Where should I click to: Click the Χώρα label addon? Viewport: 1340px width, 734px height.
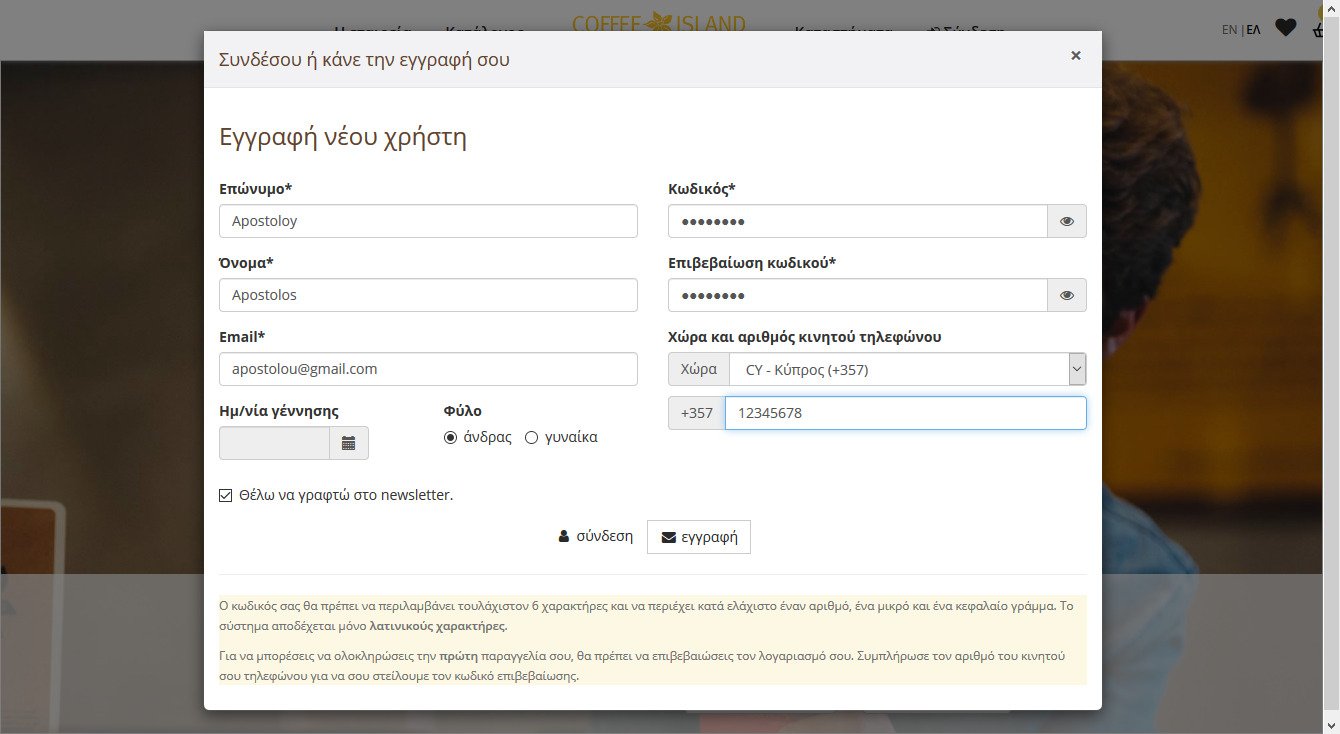pyautogui.click(x=699, y=369)
